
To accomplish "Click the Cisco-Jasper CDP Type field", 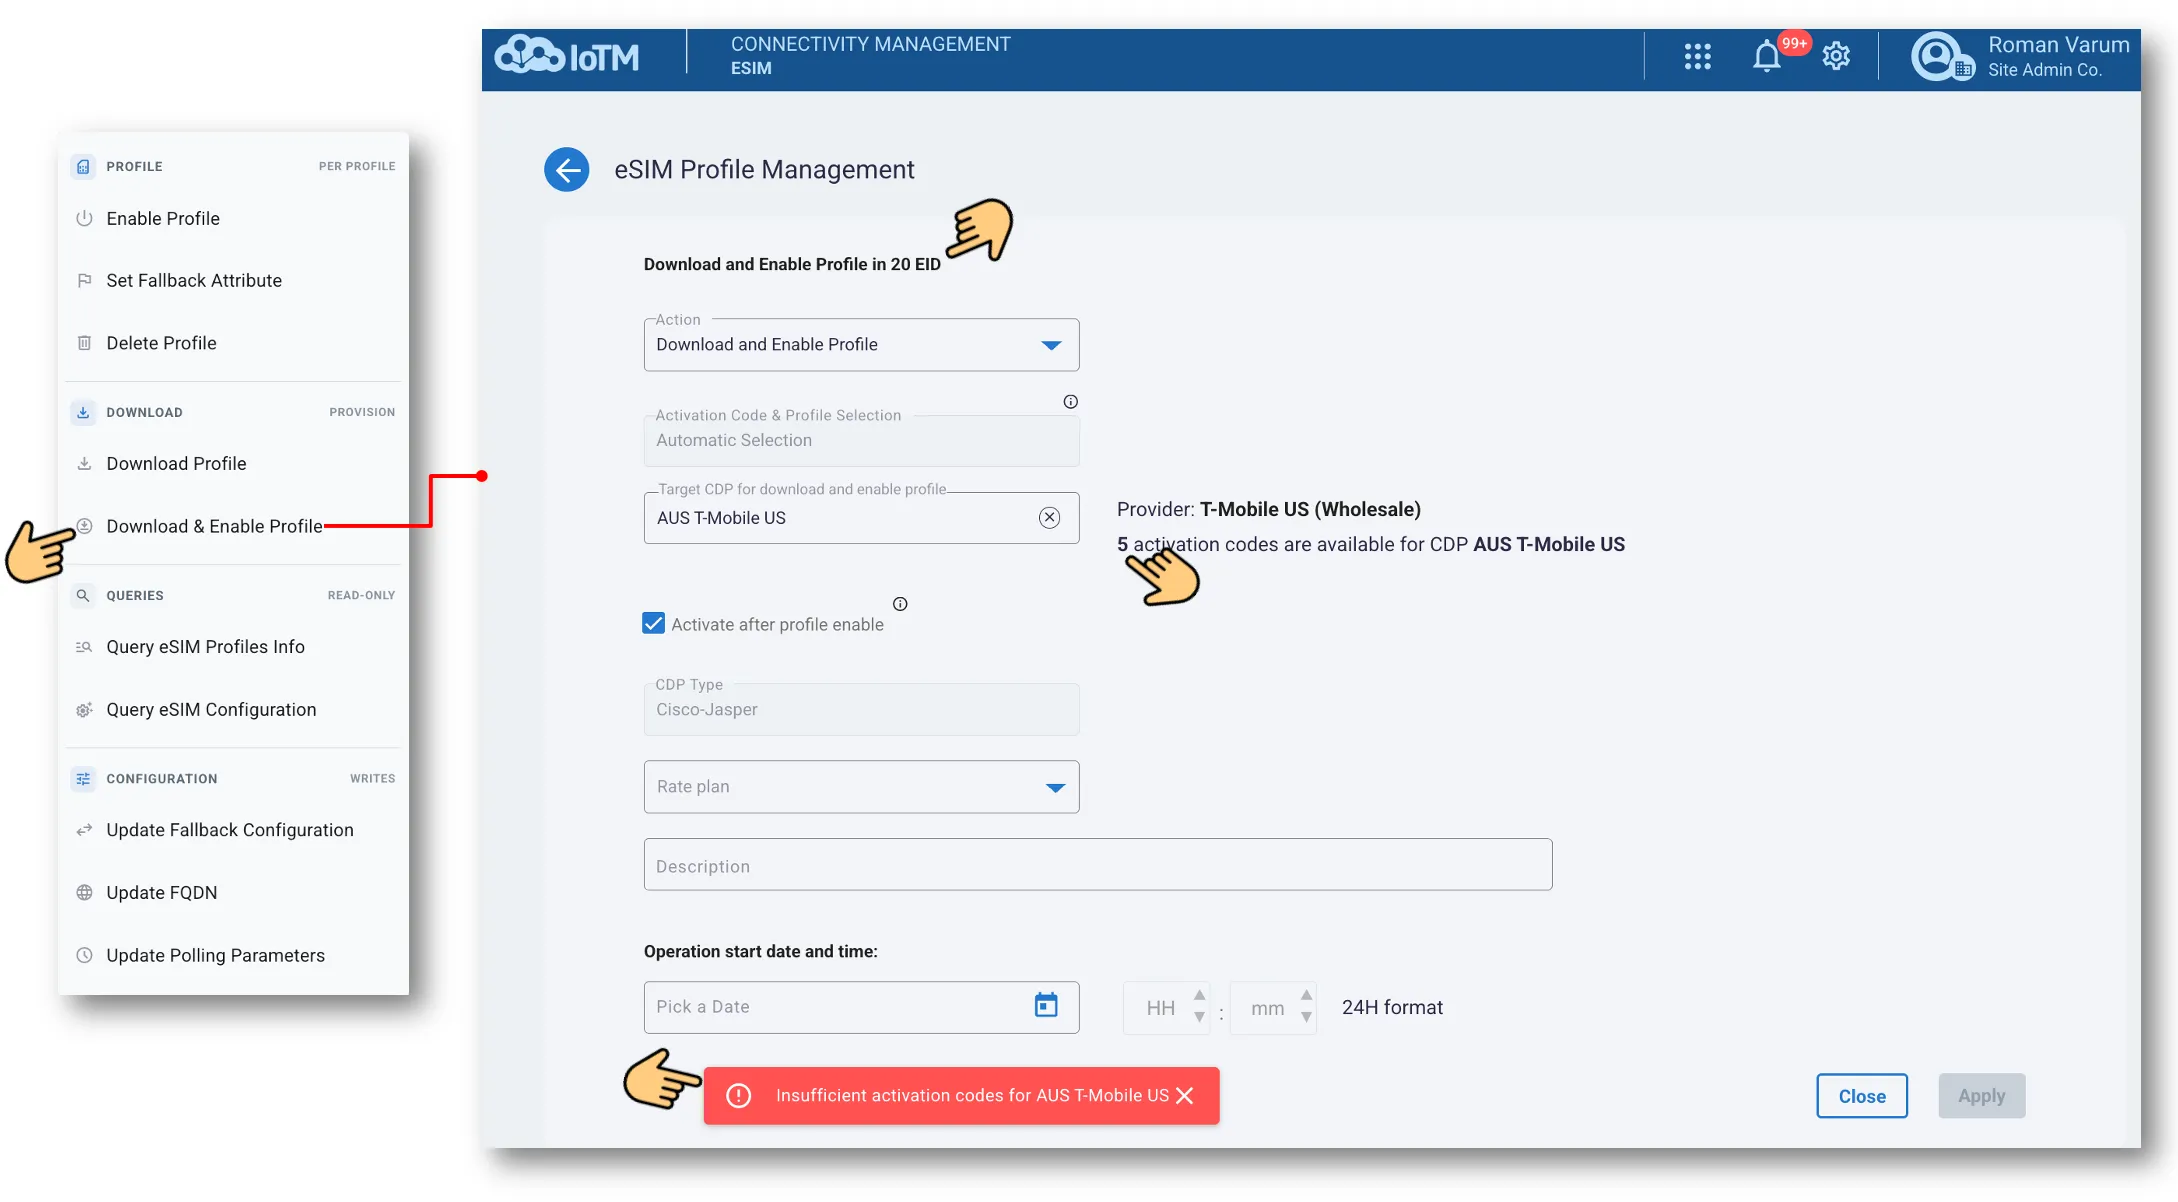I will (x=861, y=710).
